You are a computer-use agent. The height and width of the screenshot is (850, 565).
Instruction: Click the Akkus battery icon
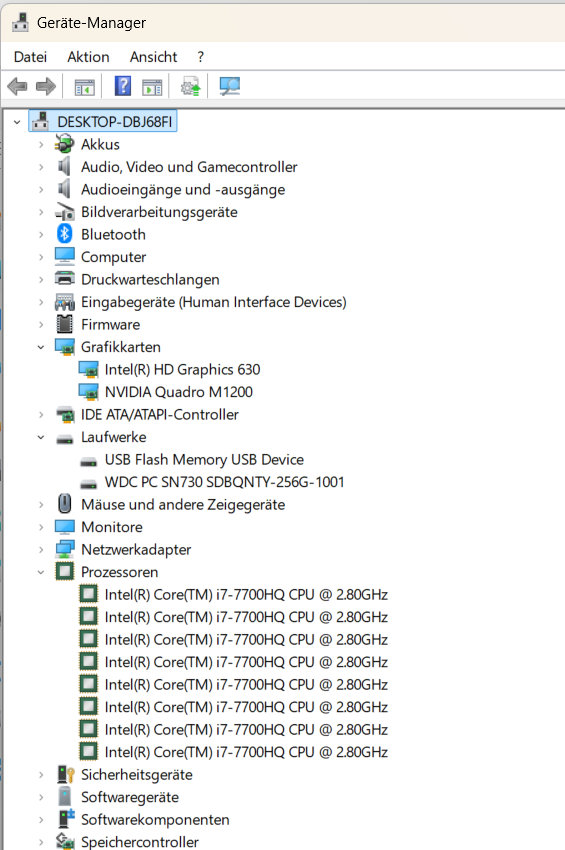[65, 144]
